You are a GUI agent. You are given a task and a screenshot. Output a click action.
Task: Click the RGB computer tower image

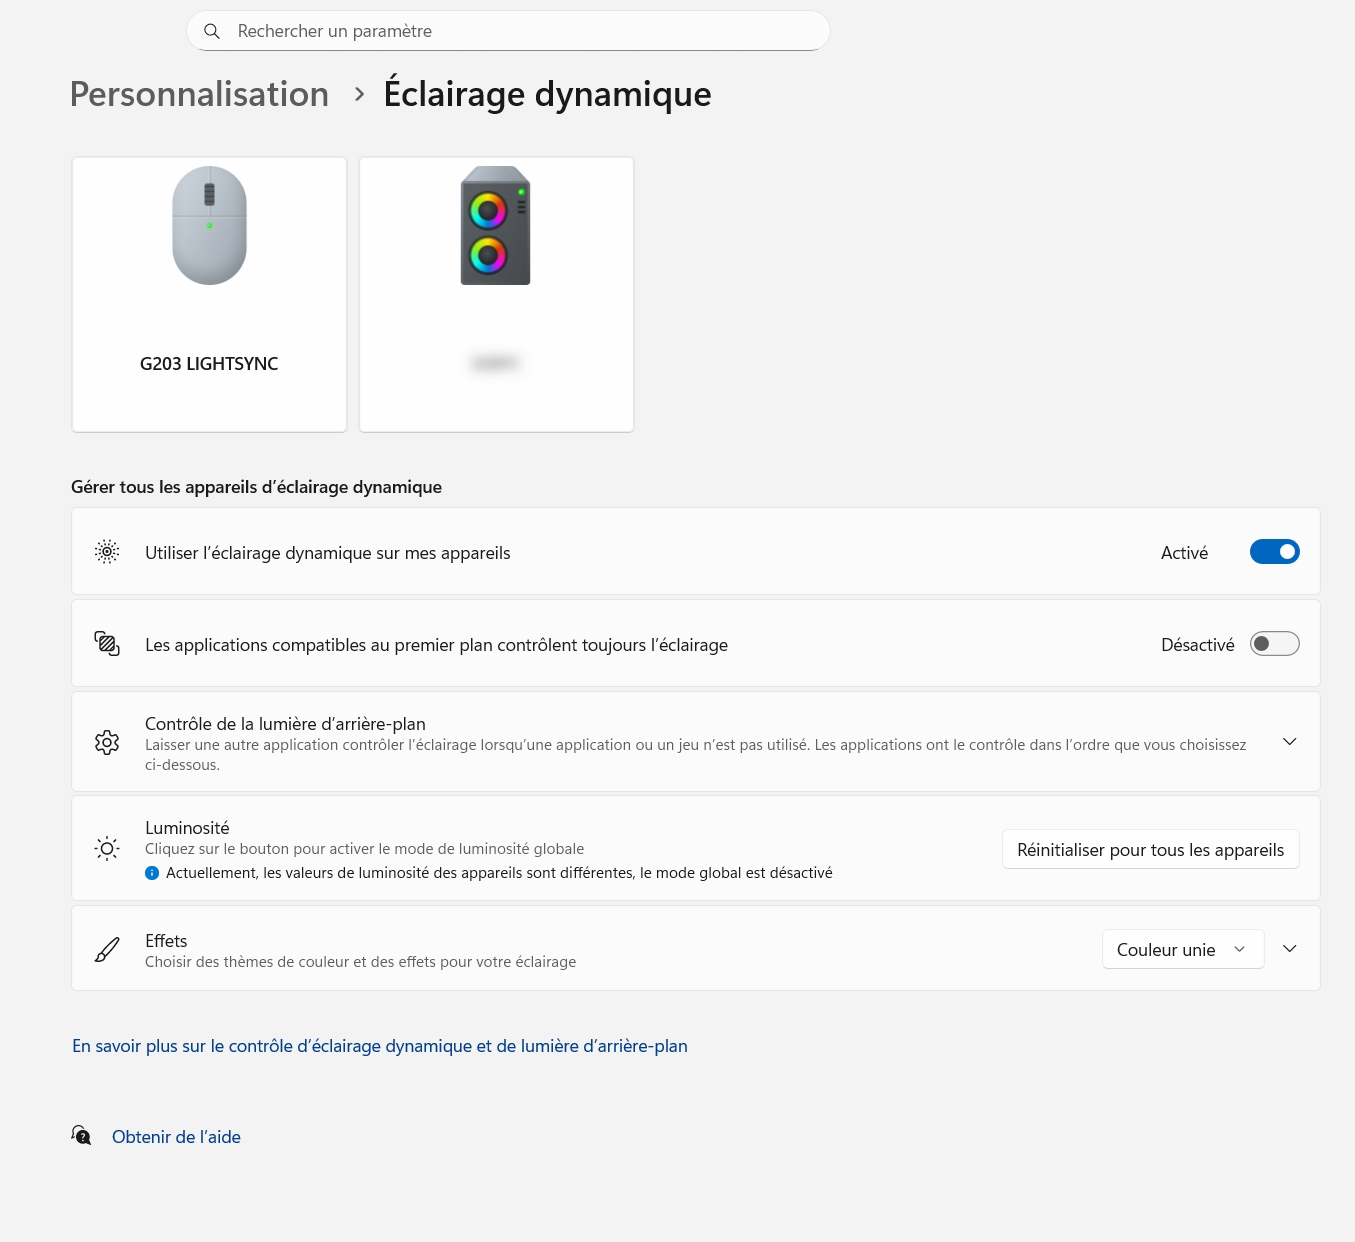[x=495, y=226]
